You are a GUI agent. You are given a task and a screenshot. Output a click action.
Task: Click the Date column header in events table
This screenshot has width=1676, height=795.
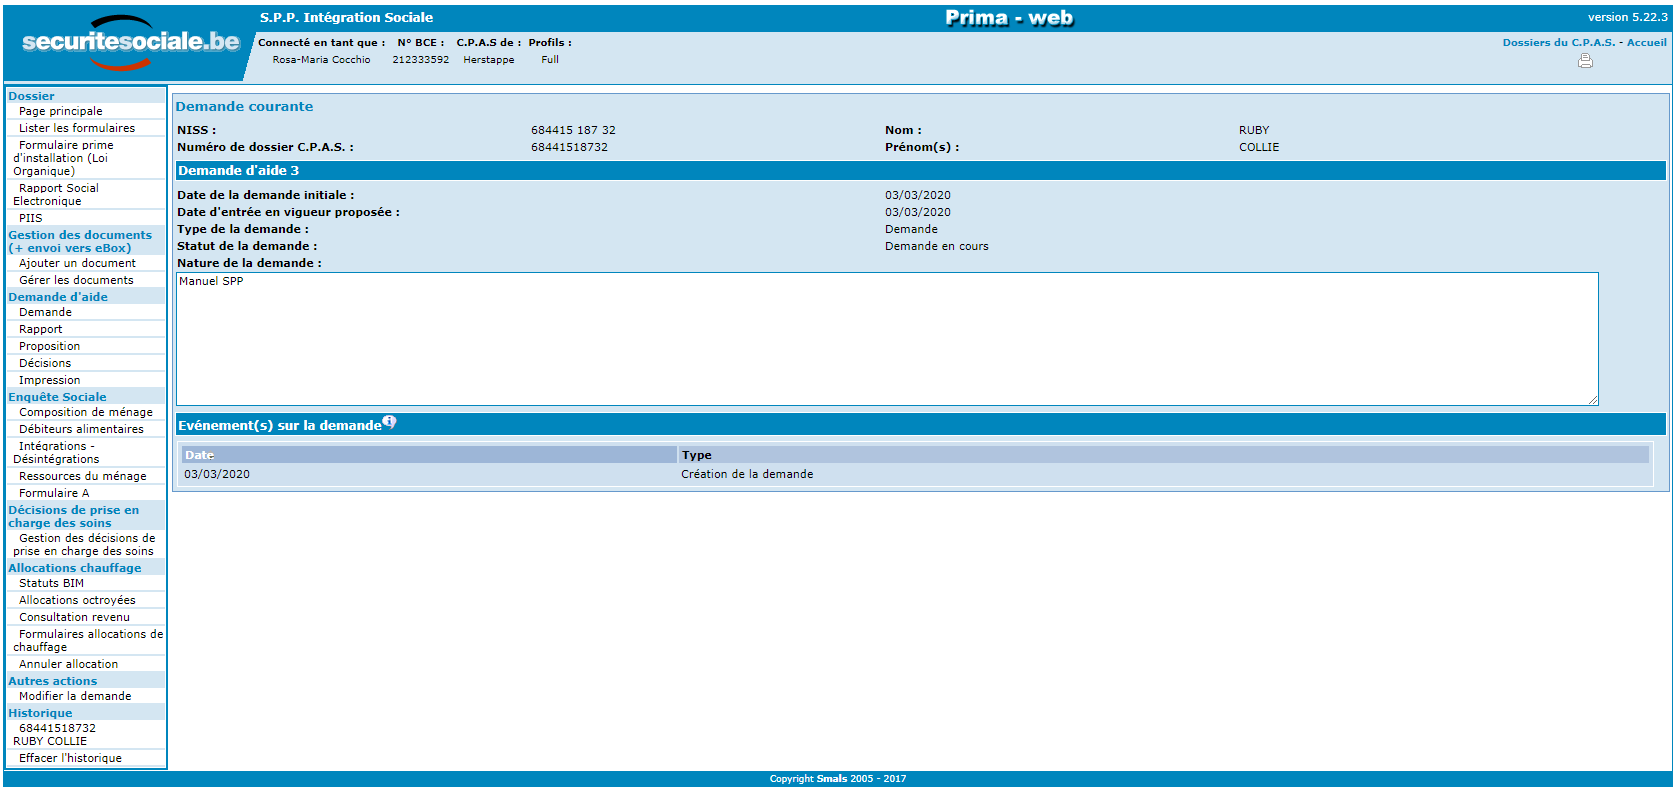click(429, 455)
